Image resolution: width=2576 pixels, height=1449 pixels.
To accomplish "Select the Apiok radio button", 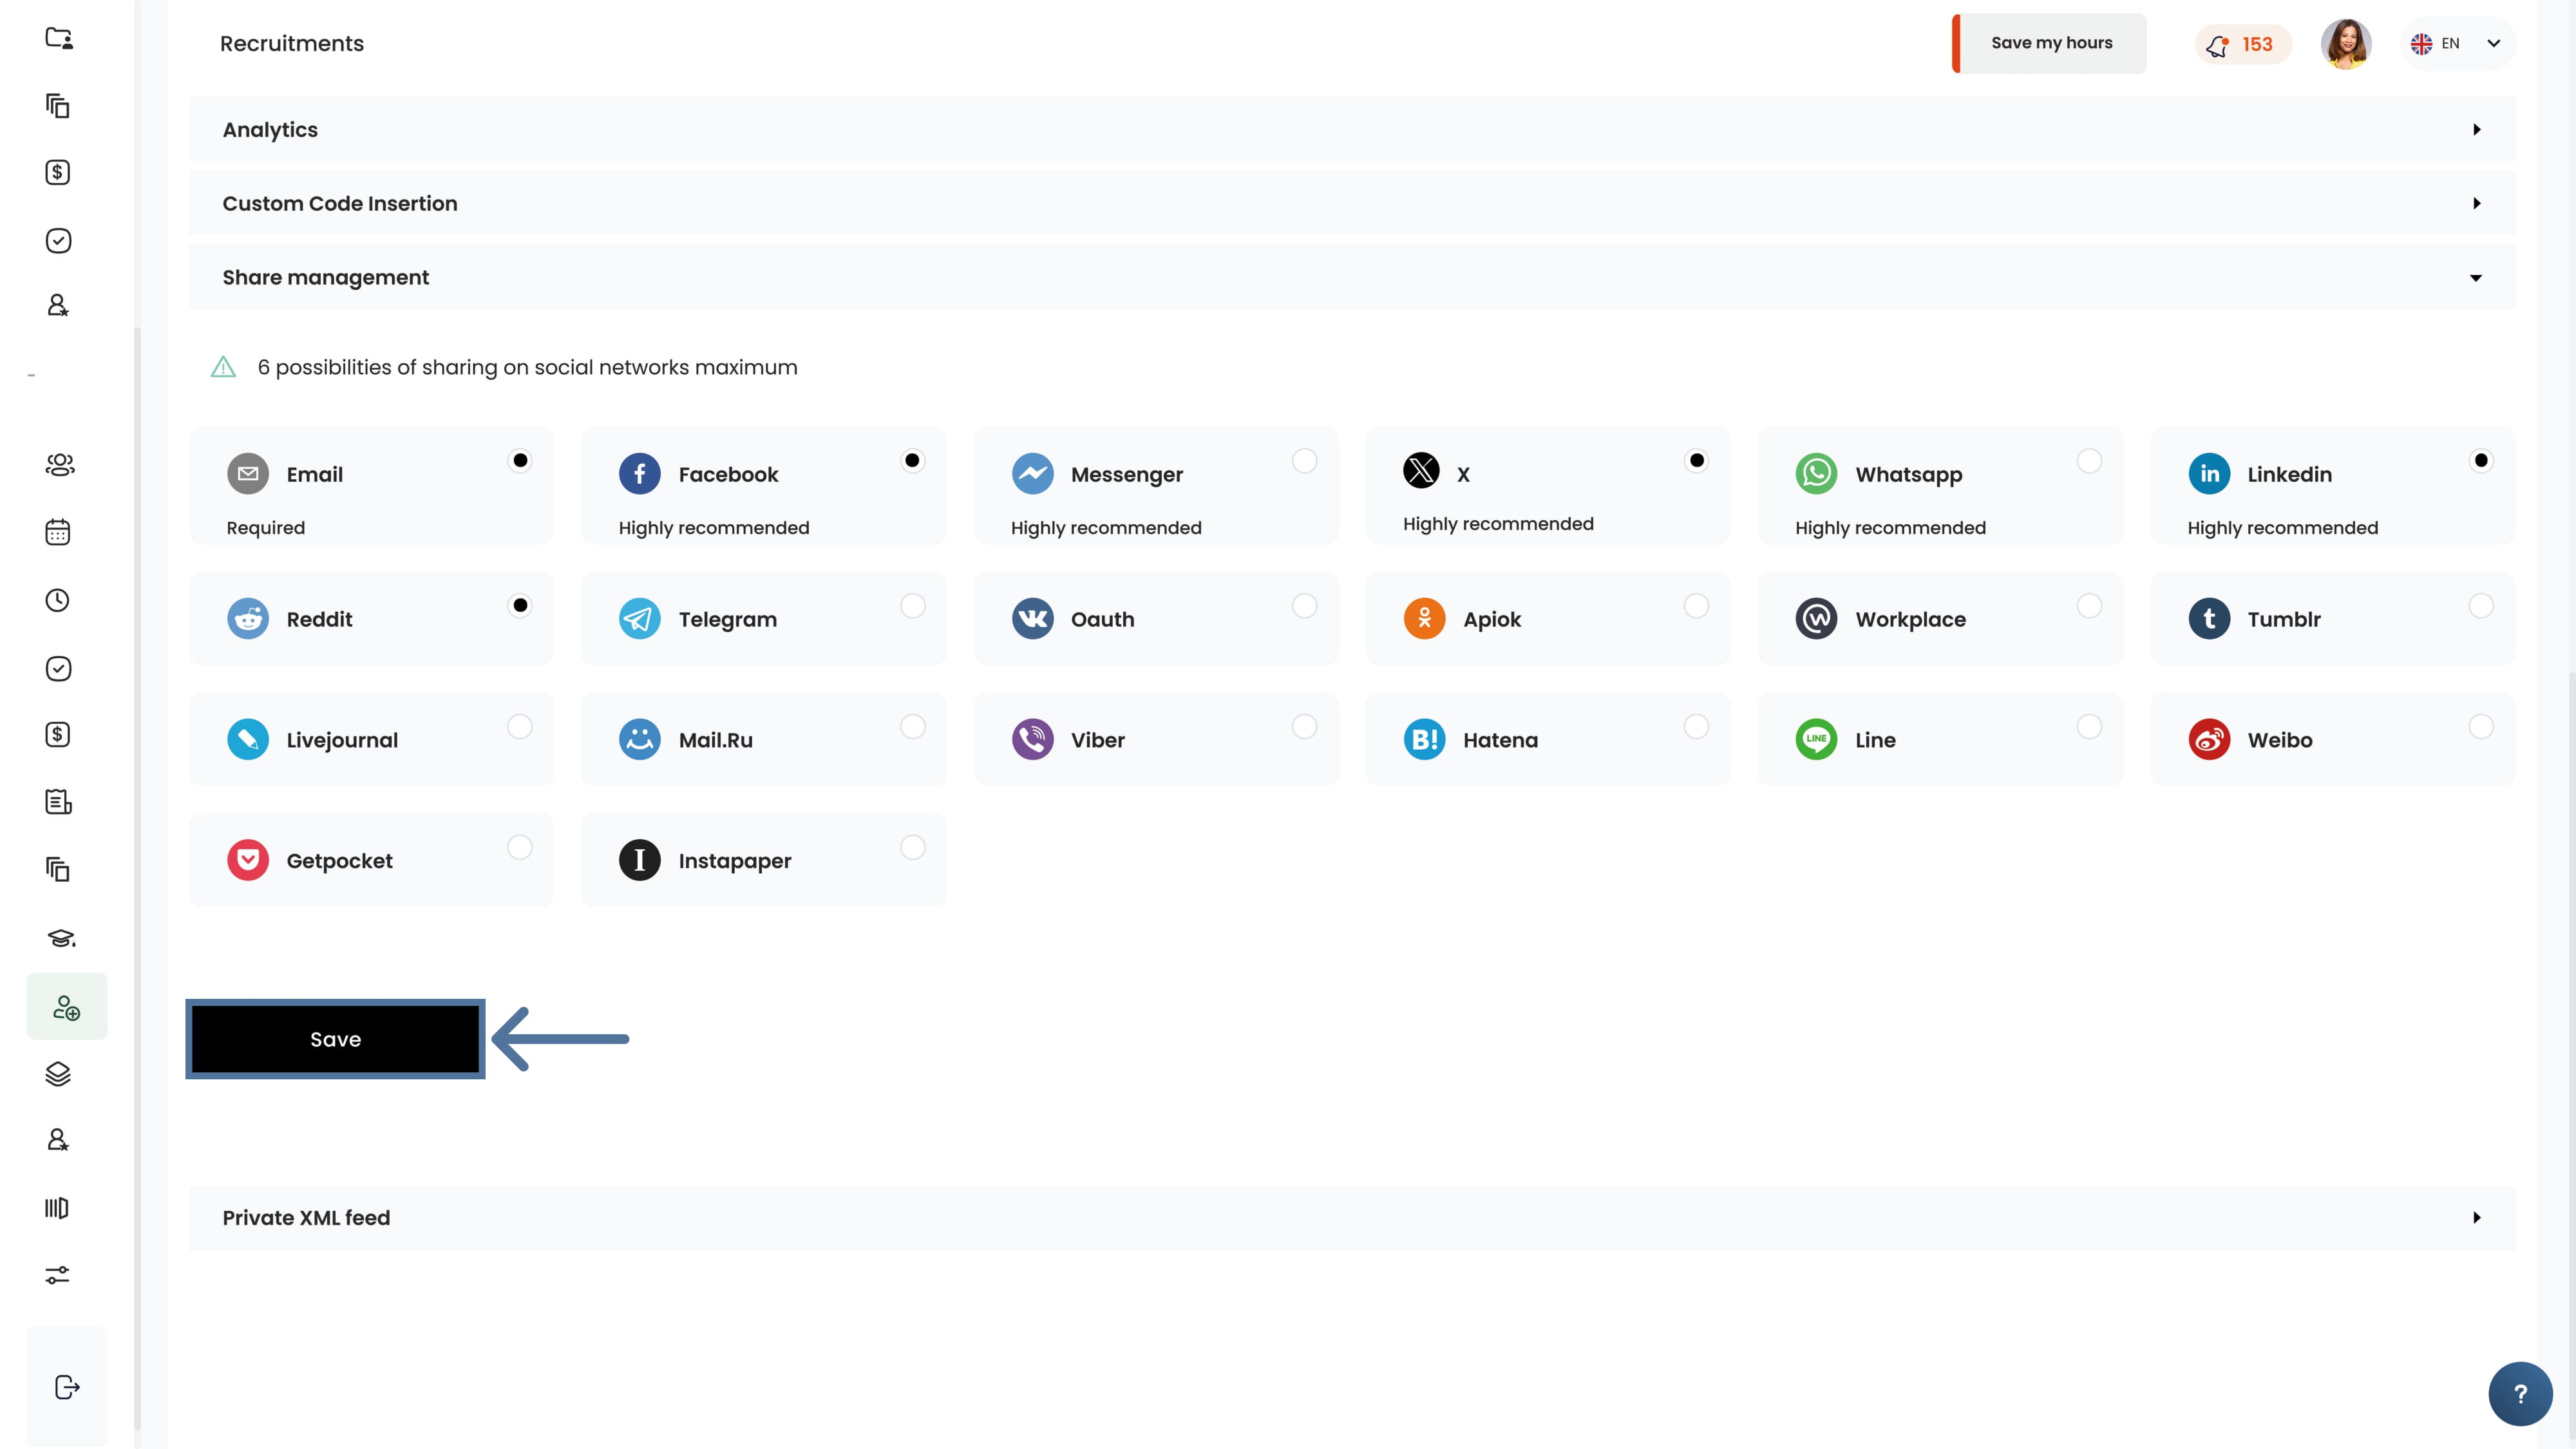I will point(1696,606).
